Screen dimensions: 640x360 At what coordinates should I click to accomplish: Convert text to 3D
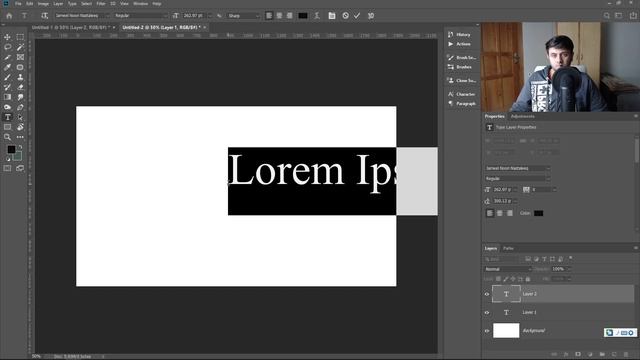pos(371,16)
